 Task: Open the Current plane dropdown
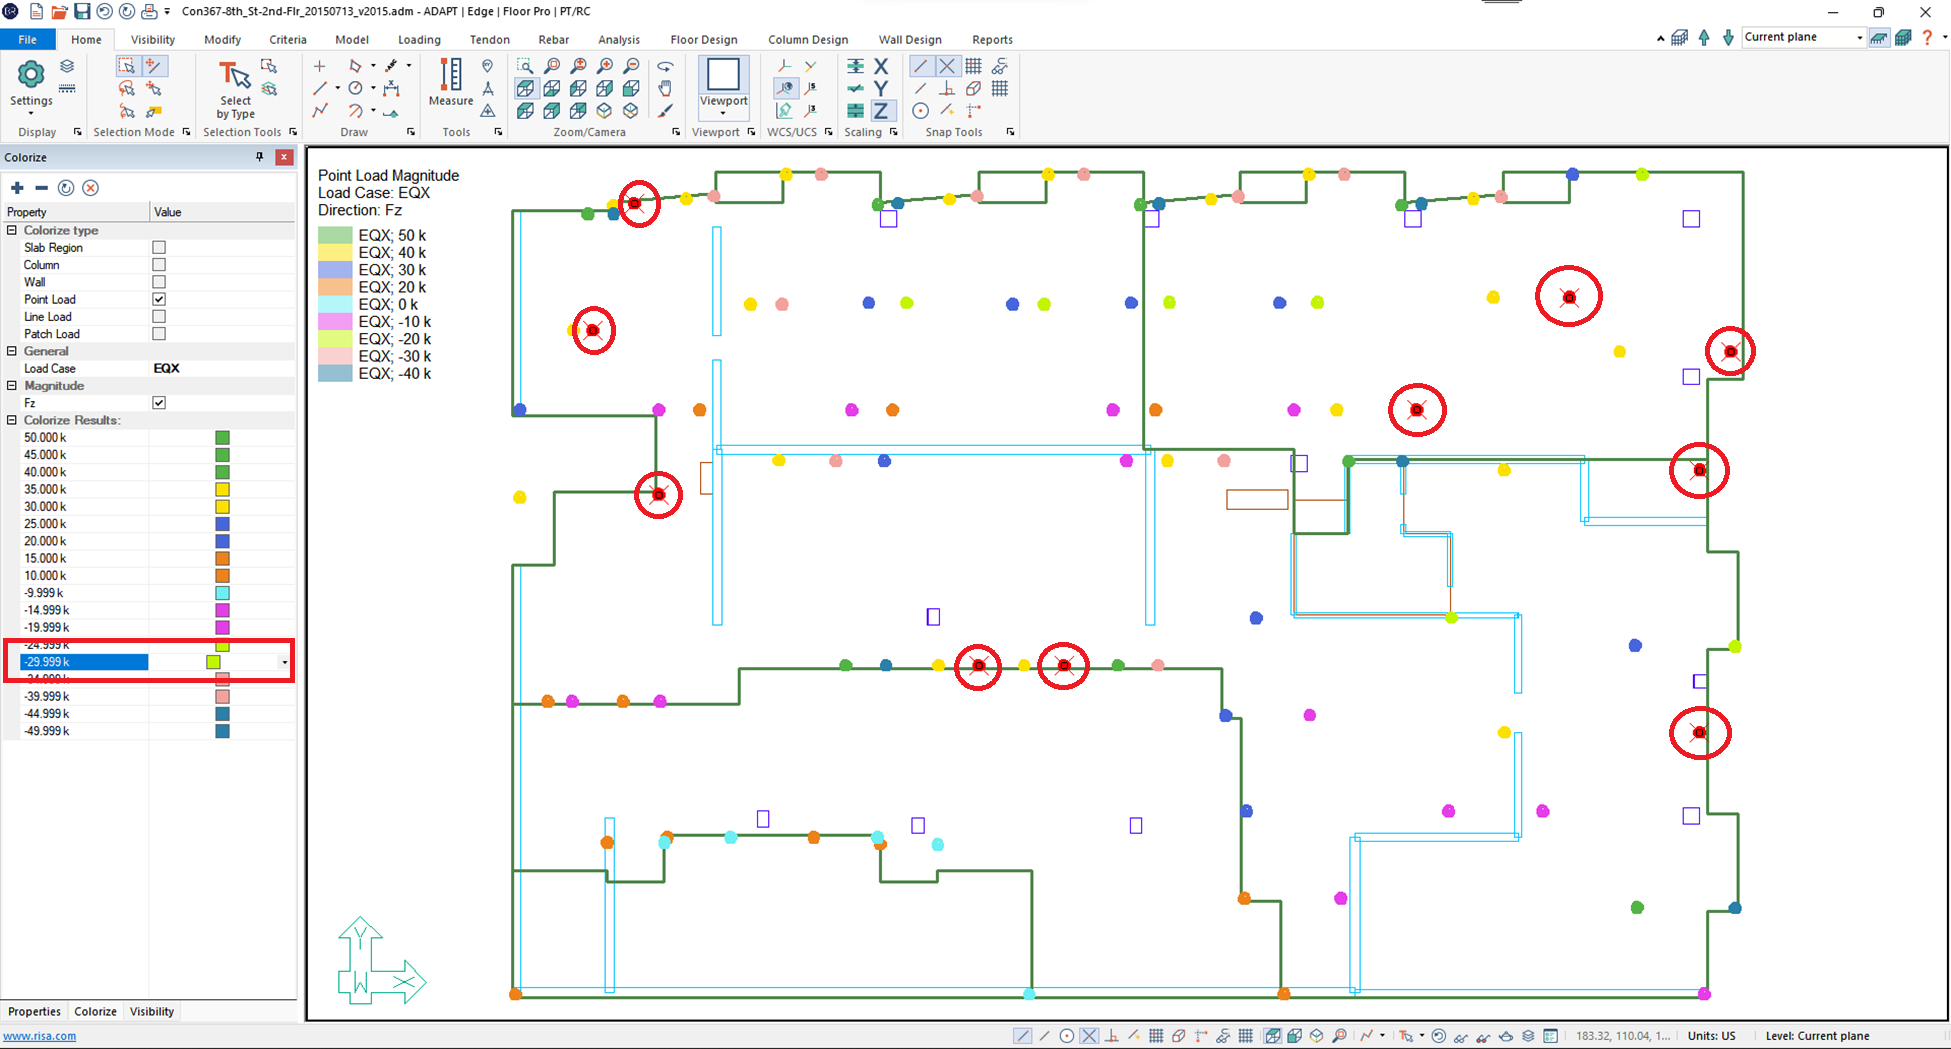(x=1859, y=38)
